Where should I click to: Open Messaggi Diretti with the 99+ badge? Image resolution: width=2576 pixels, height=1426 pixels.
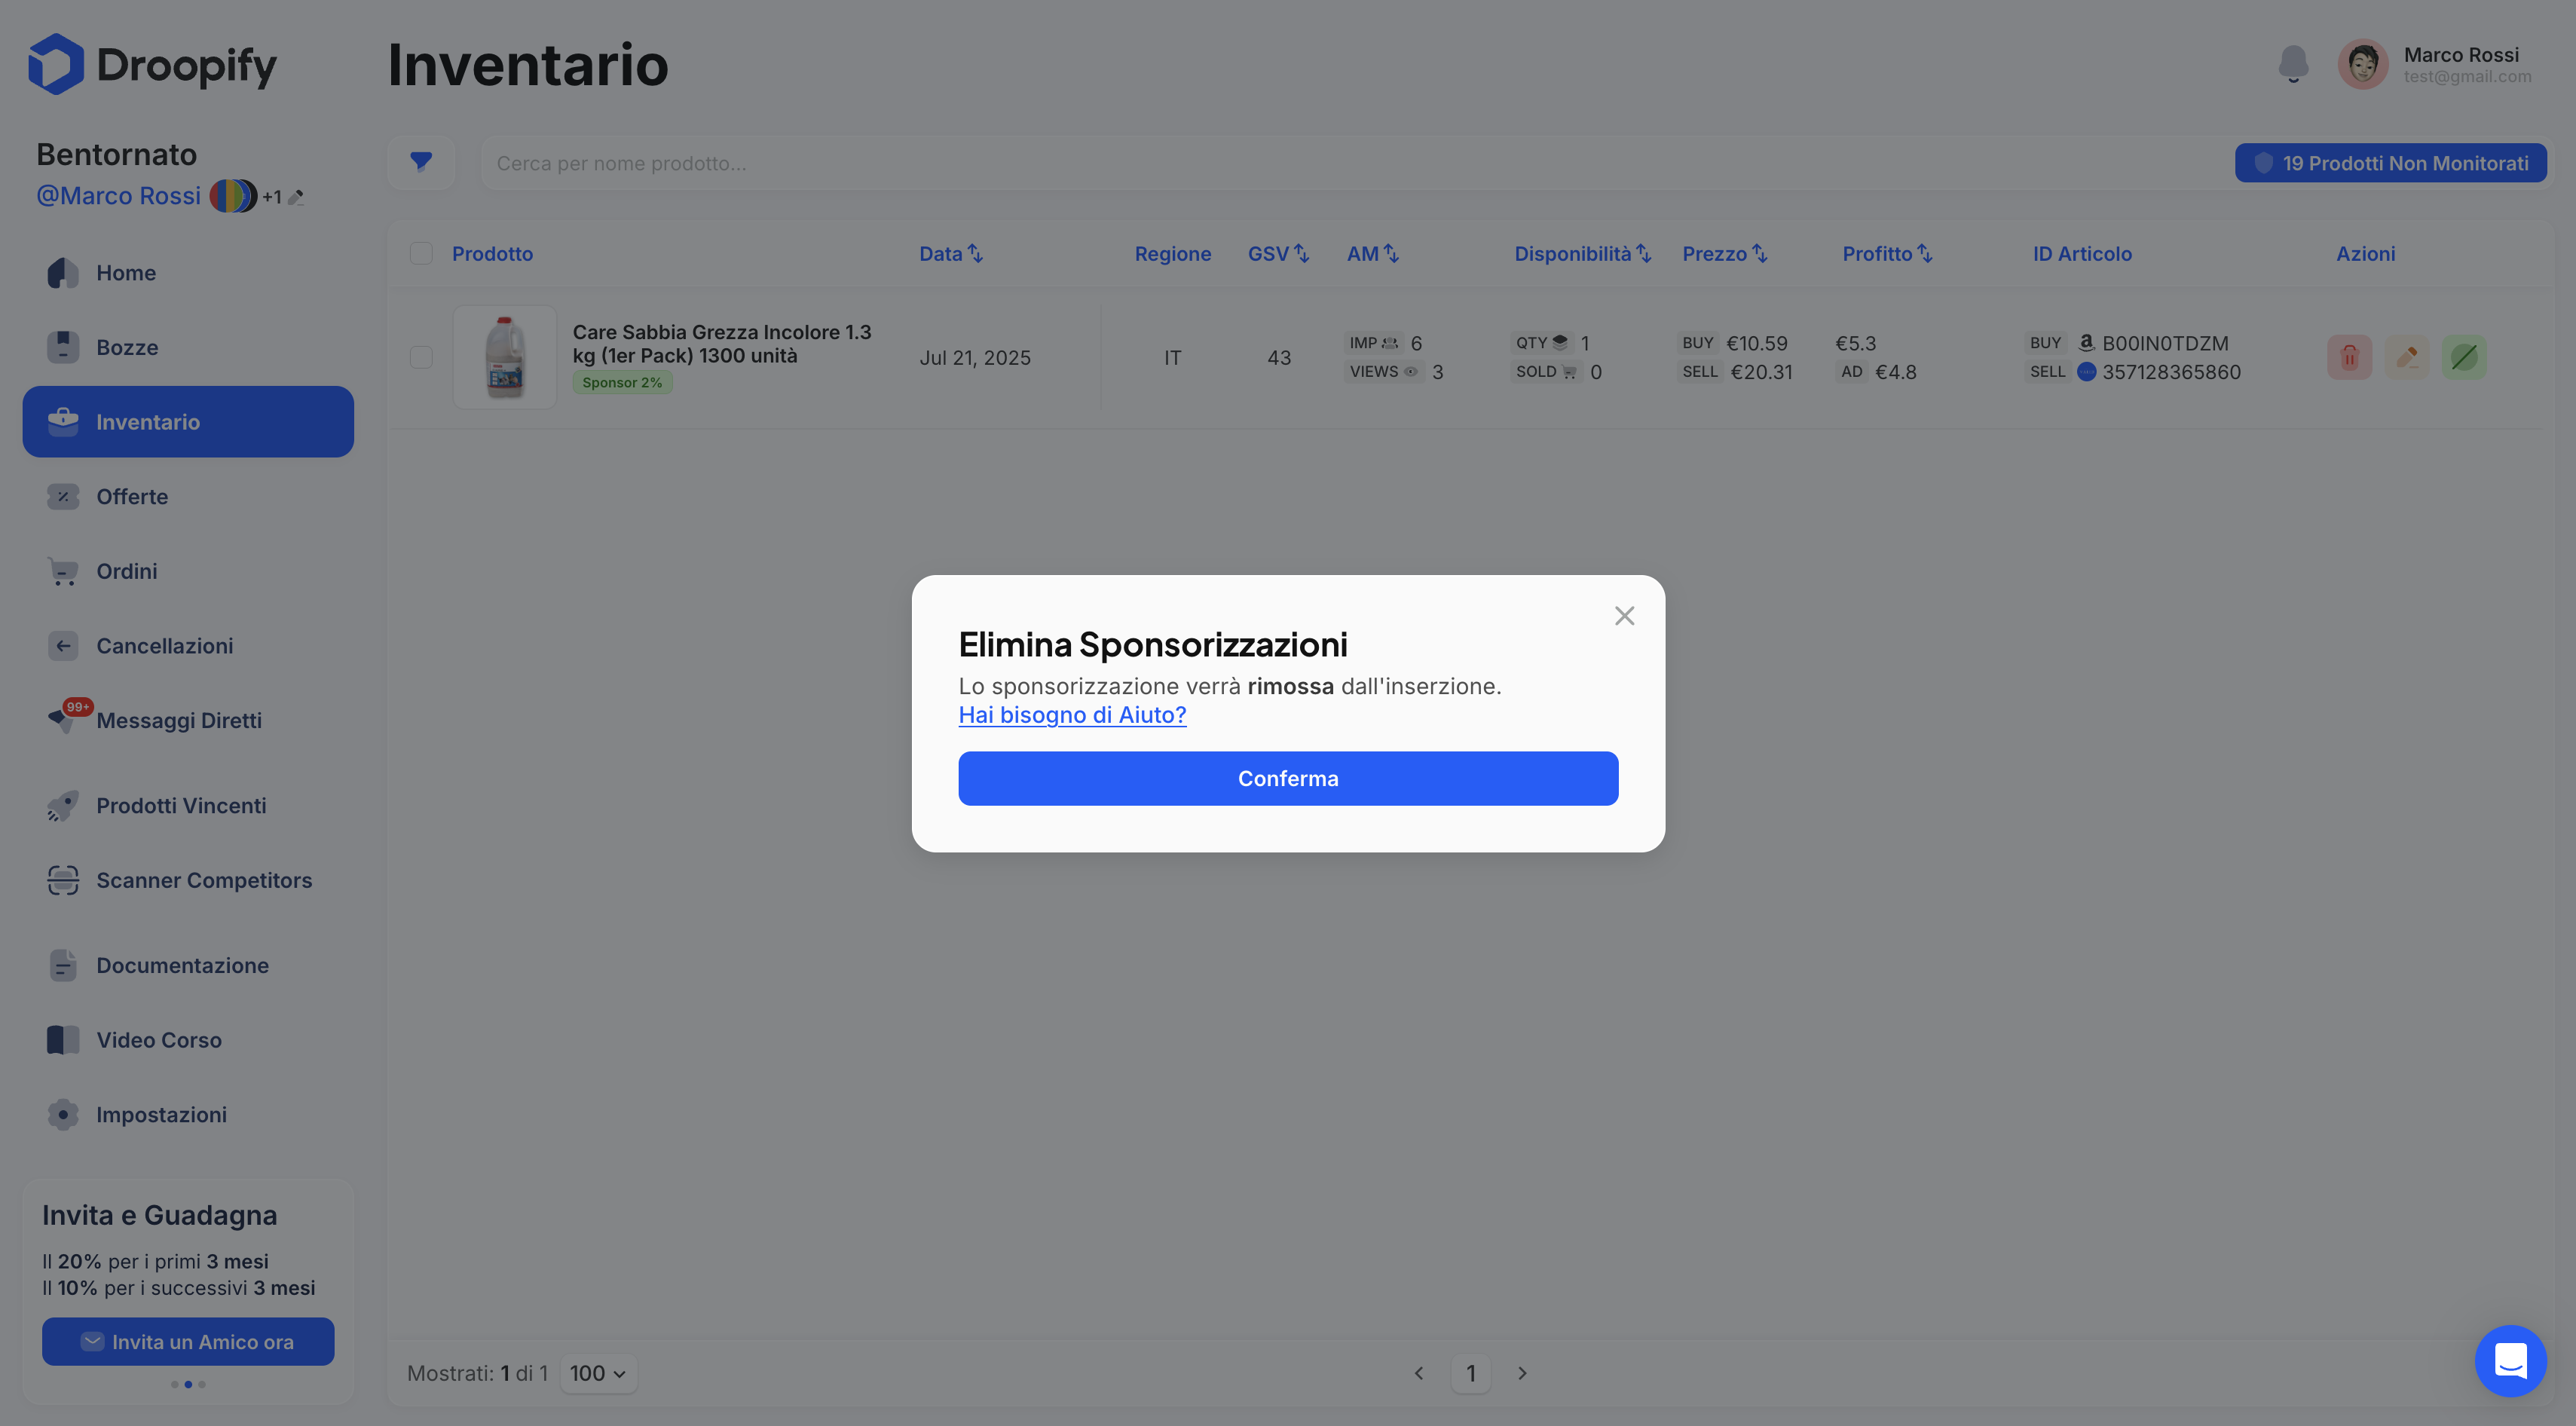188,720
